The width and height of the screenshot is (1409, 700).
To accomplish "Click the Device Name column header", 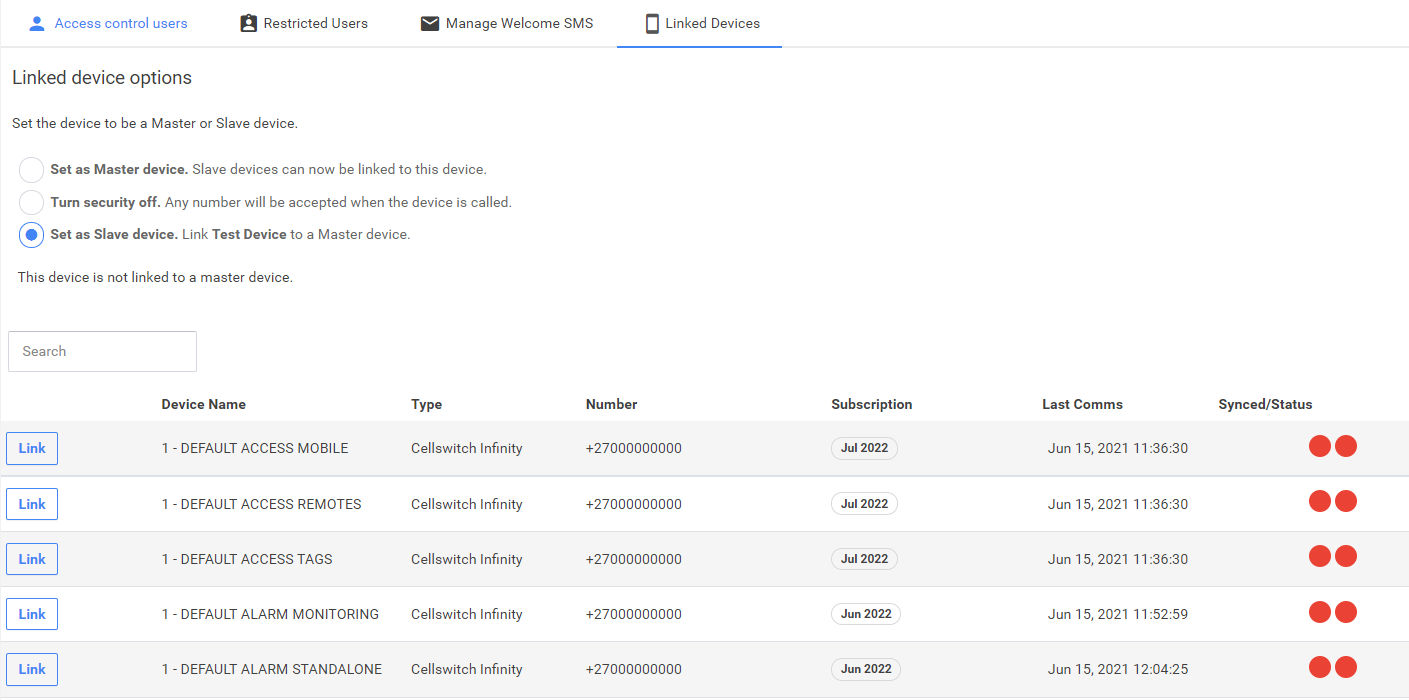I will click(x=203, y=405).
